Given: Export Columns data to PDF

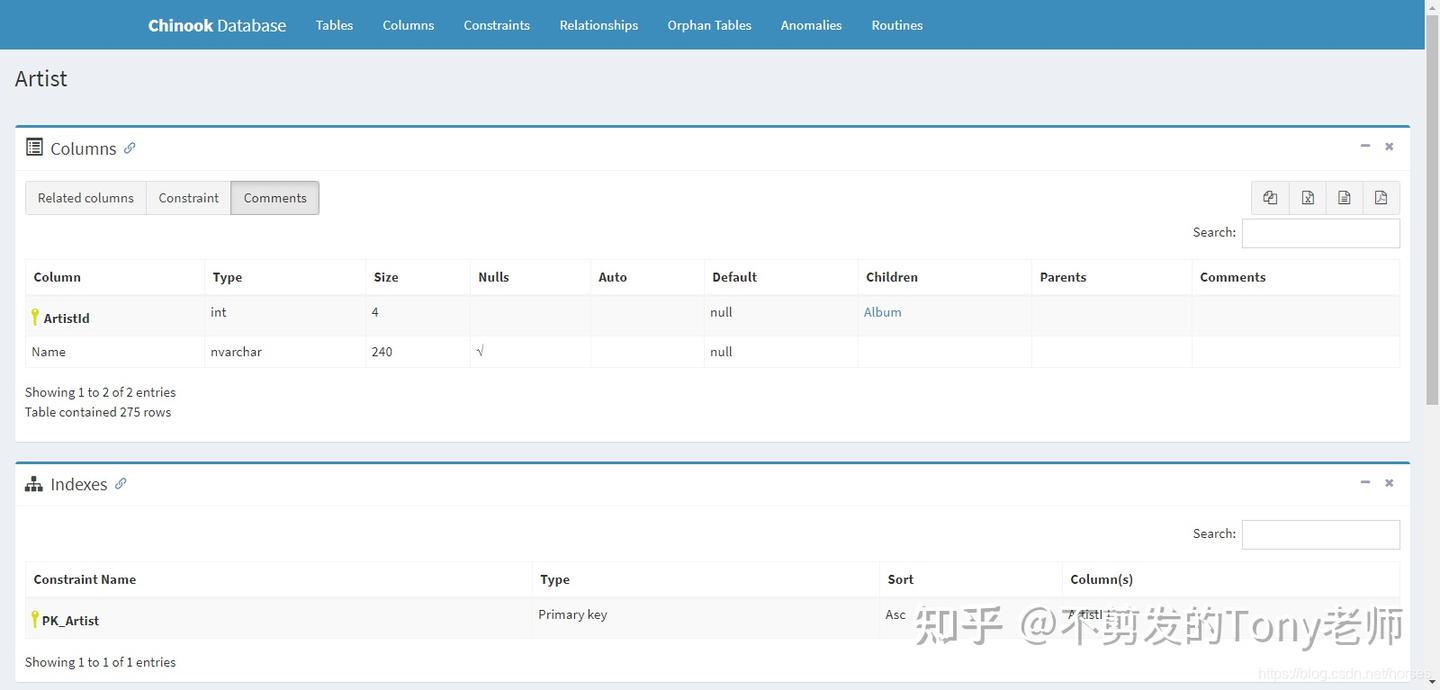Looking at the screenshot, I should click(x=1381, y=197).
